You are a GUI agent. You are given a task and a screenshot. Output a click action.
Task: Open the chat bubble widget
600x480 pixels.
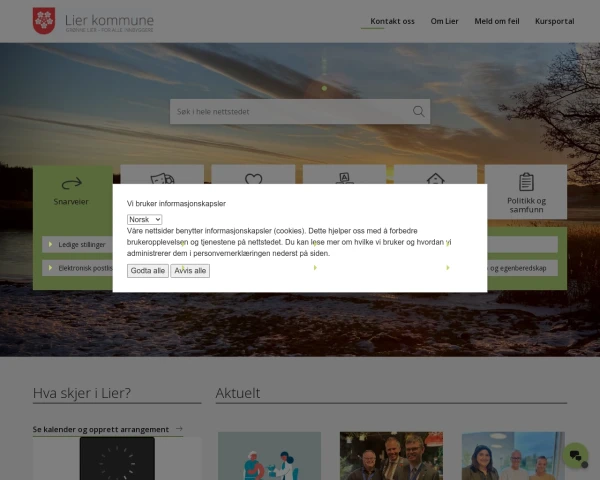[x=576, y=456]
